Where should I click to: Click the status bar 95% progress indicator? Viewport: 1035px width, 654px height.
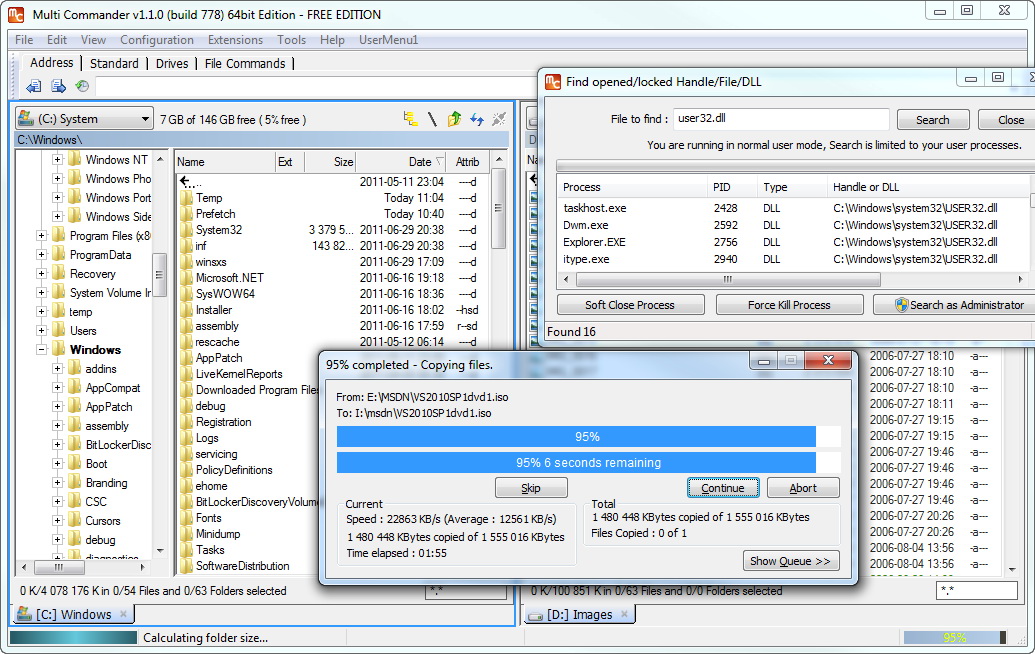954,638
